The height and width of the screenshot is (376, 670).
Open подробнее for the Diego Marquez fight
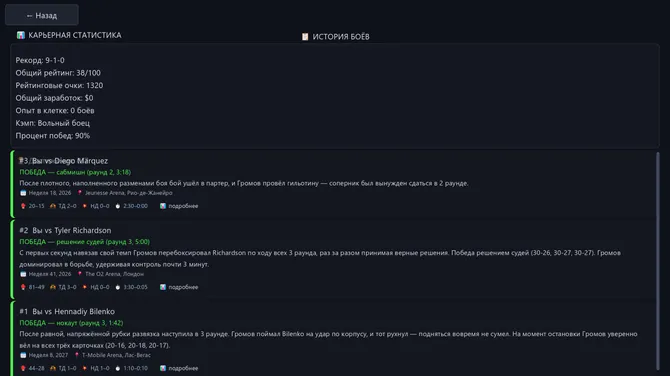(x=183, y=206)
